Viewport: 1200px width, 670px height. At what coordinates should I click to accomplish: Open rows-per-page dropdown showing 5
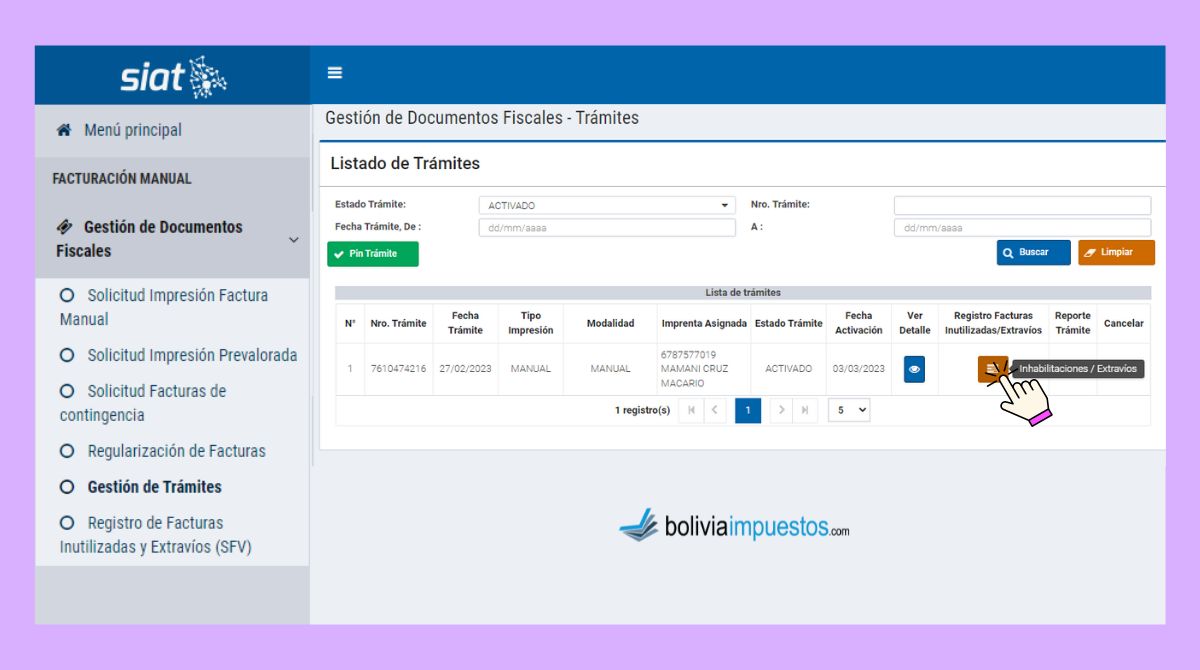click(849, 410)
